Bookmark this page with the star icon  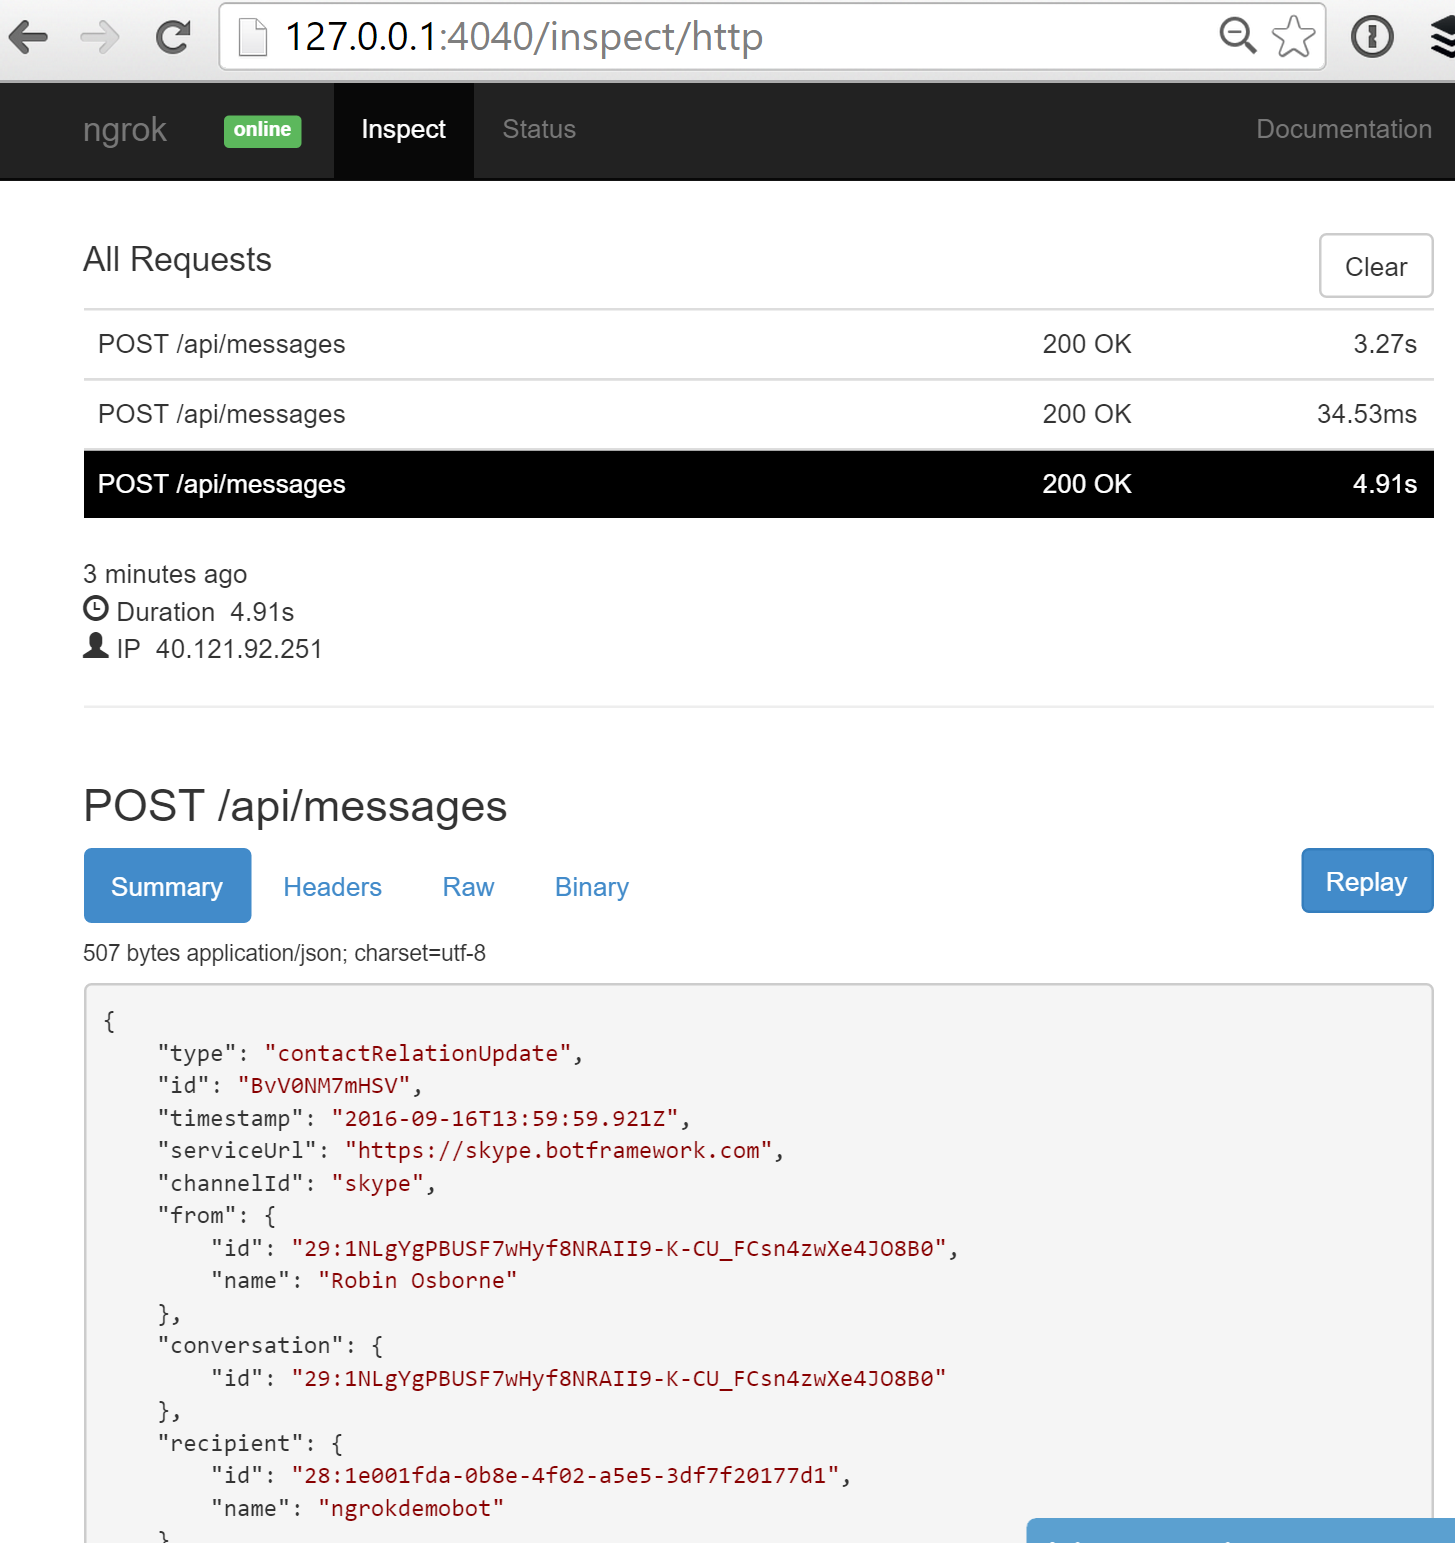[1294, 37]
